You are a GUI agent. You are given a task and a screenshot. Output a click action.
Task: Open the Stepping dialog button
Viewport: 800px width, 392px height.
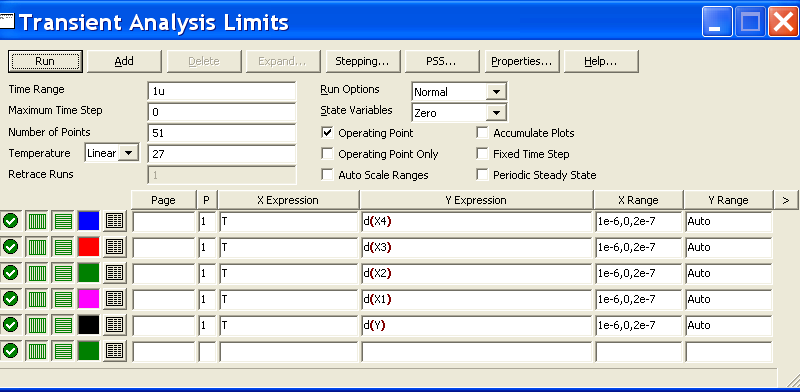[362, 61]
